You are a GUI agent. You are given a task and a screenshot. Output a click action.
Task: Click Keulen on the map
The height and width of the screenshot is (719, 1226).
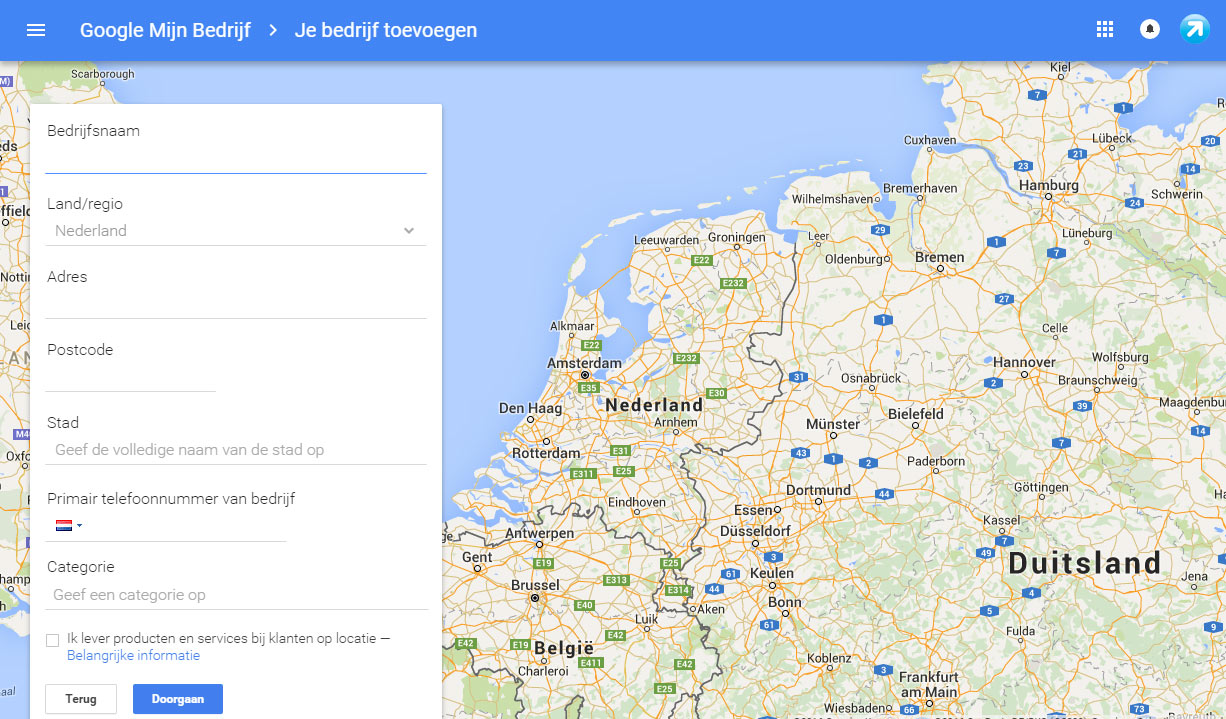772,574
